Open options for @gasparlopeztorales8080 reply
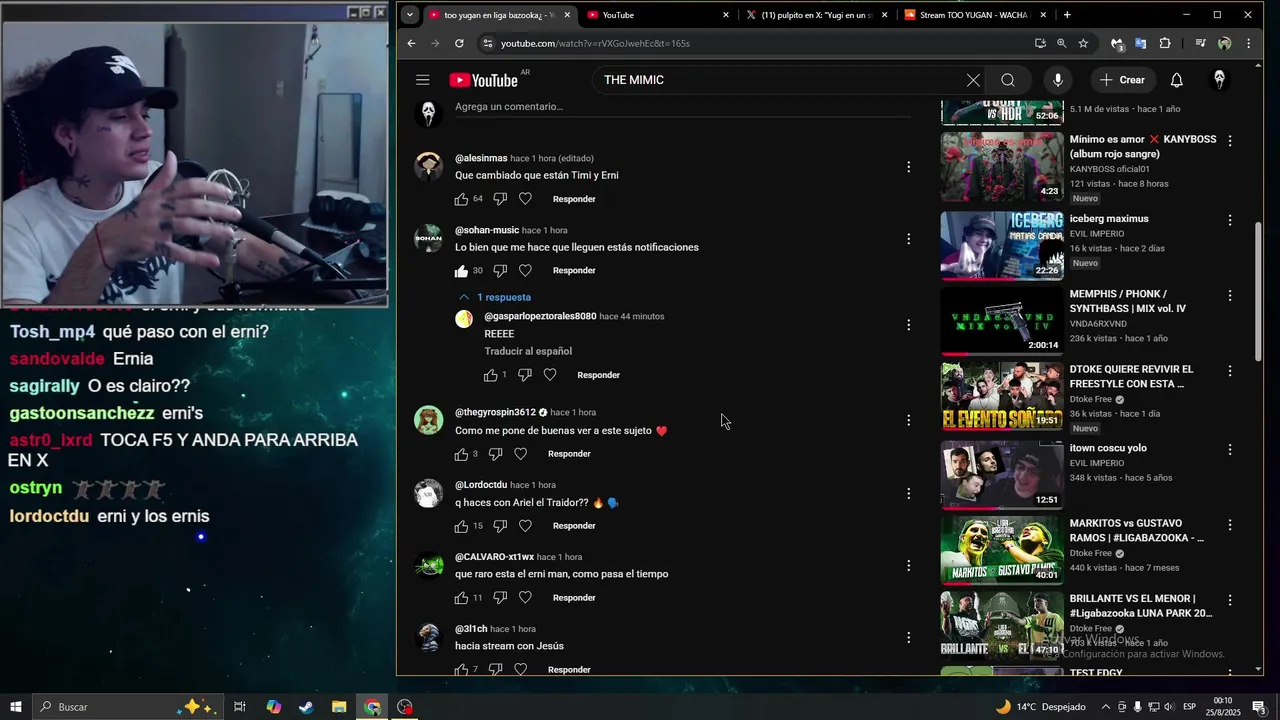 (908, 325)
